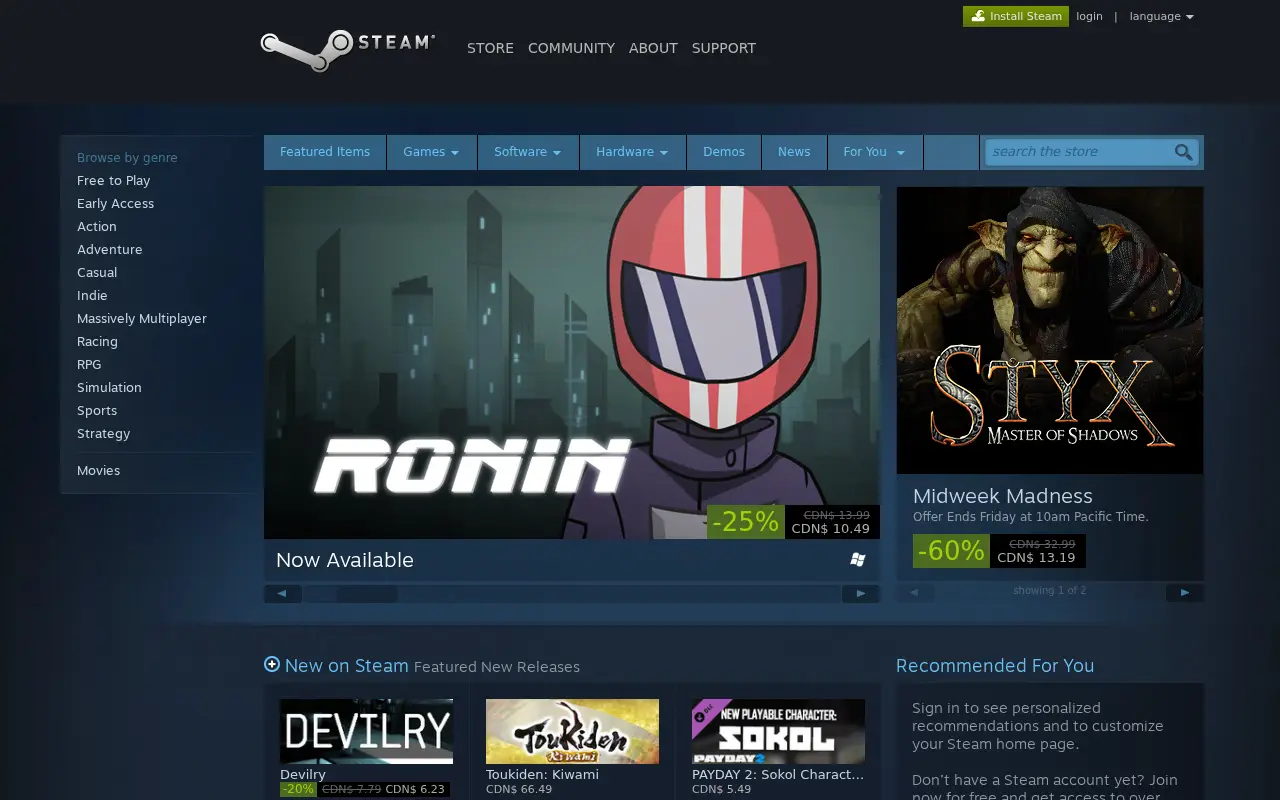Browse Free to Play genre
The image size is (1280, 800).
[113, 181]
